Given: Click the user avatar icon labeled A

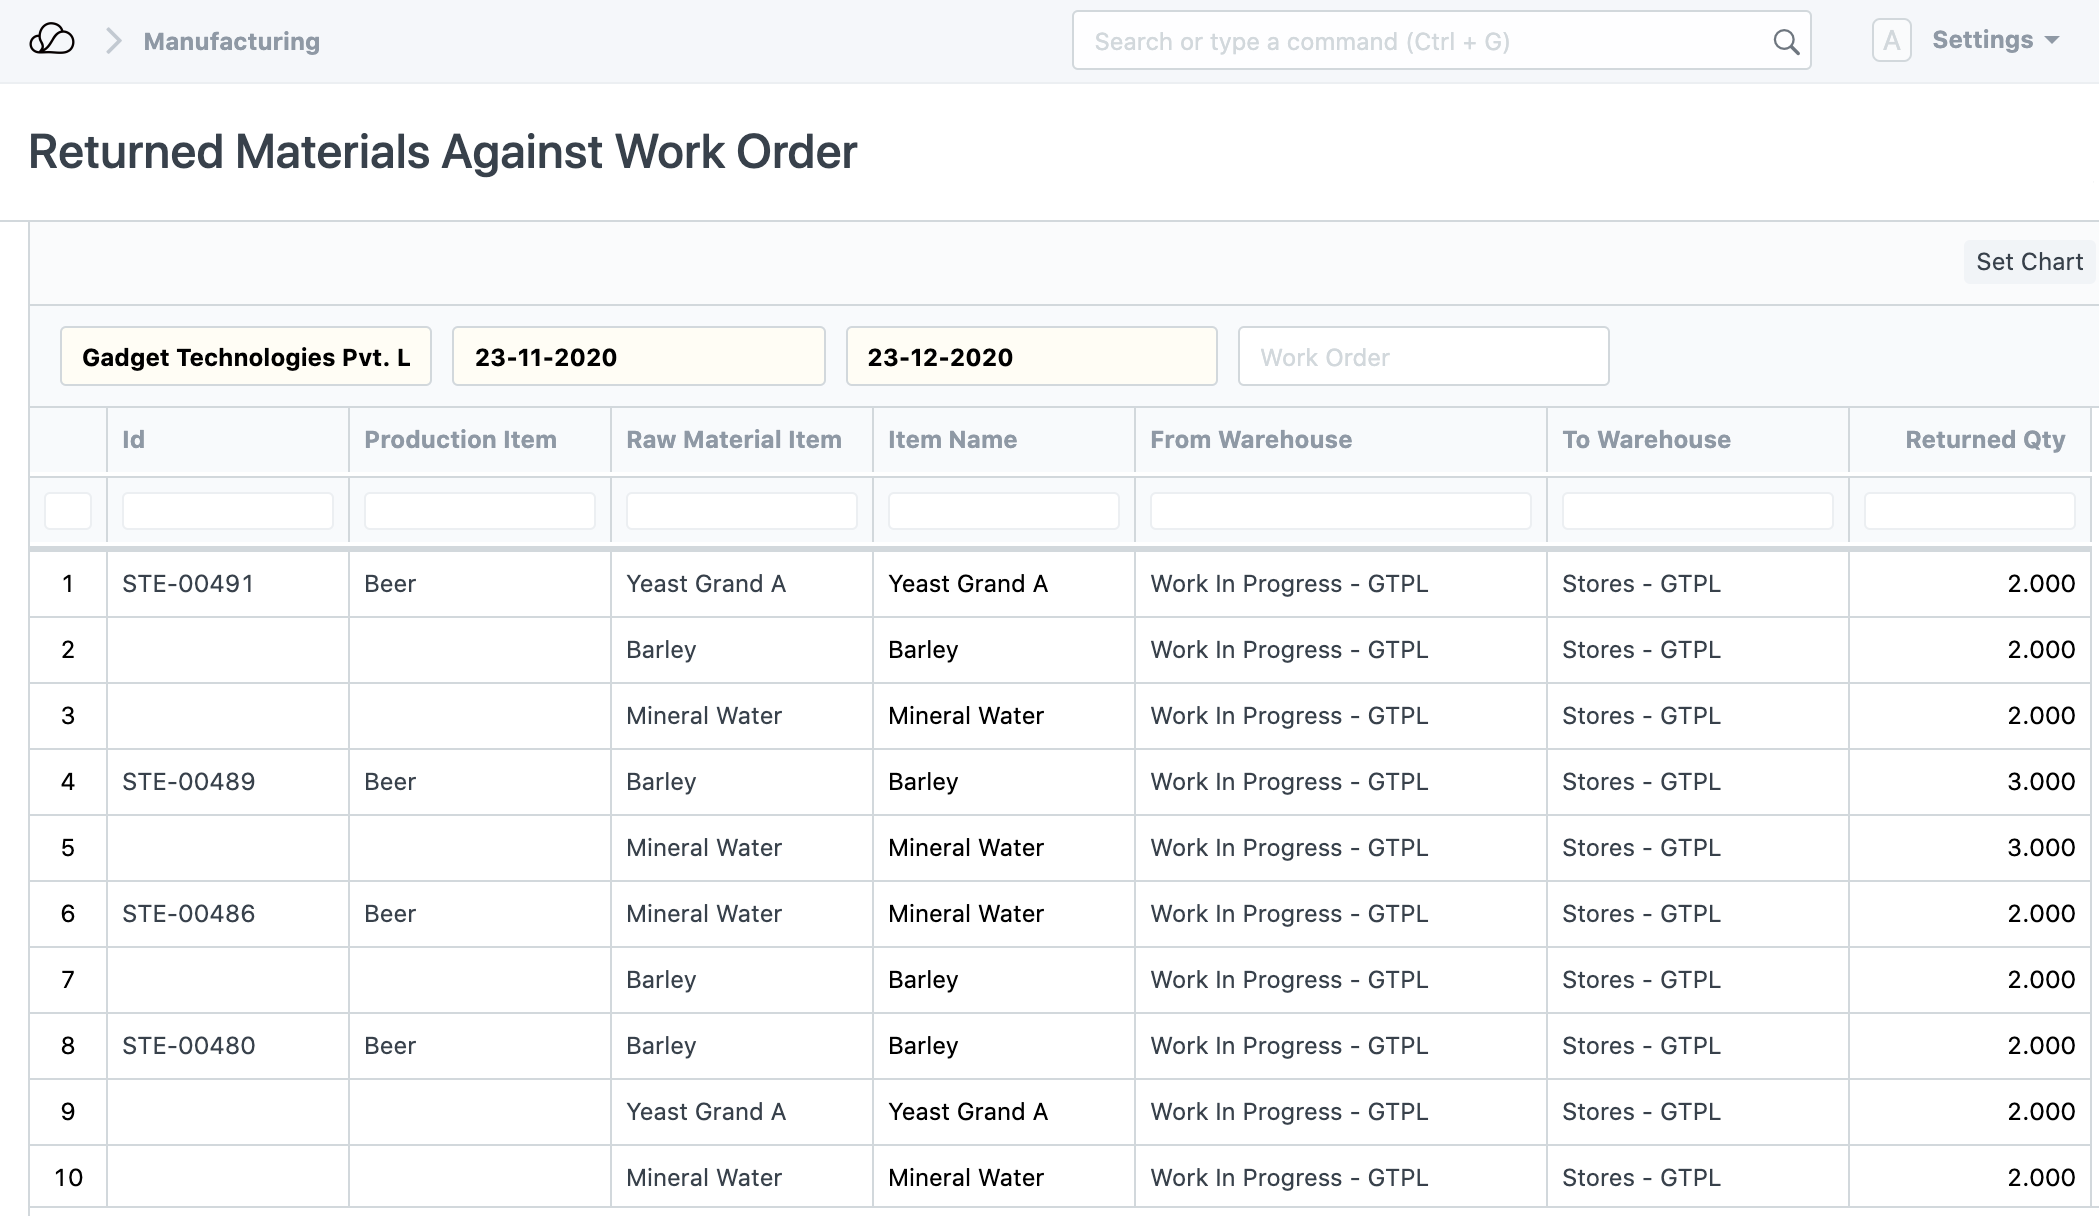Looking at the screenshot, I should pyautogui.click(x=1891, y=41).
